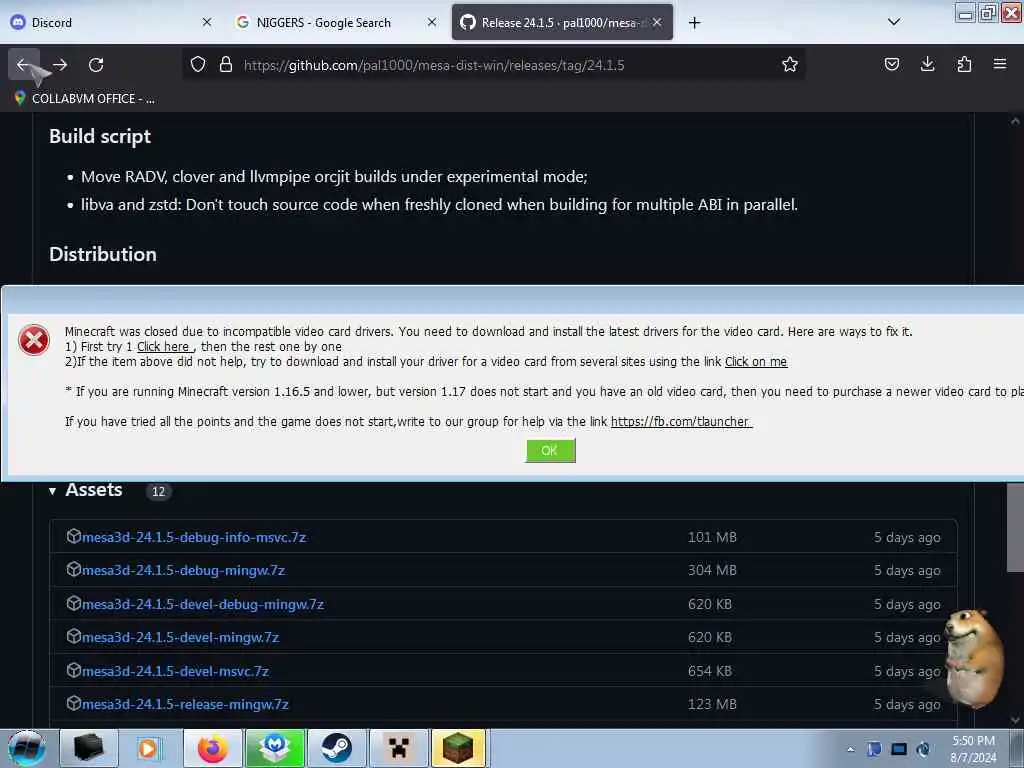Save page to Pocket
The image size is (1024, 768).
click(x=891, y=64)
